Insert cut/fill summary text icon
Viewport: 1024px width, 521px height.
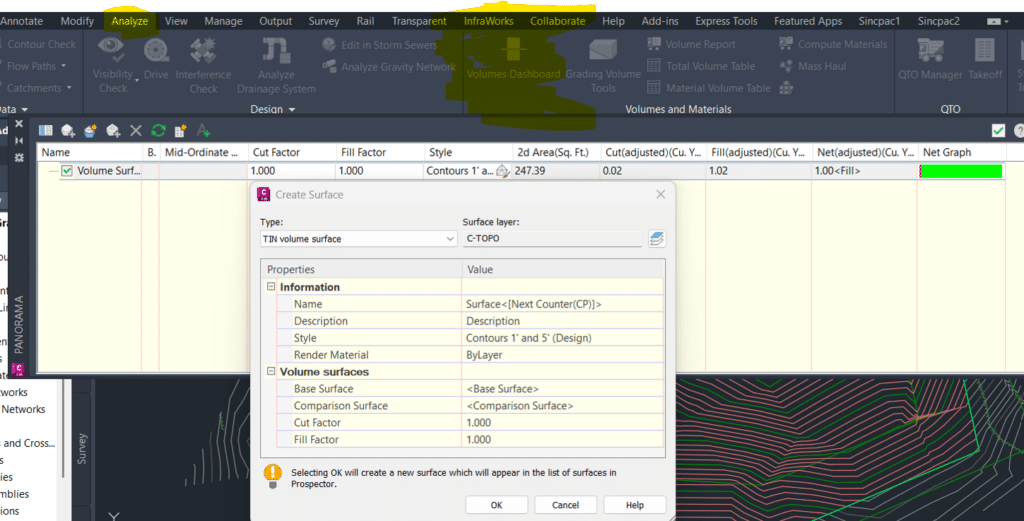click(203, 131)
